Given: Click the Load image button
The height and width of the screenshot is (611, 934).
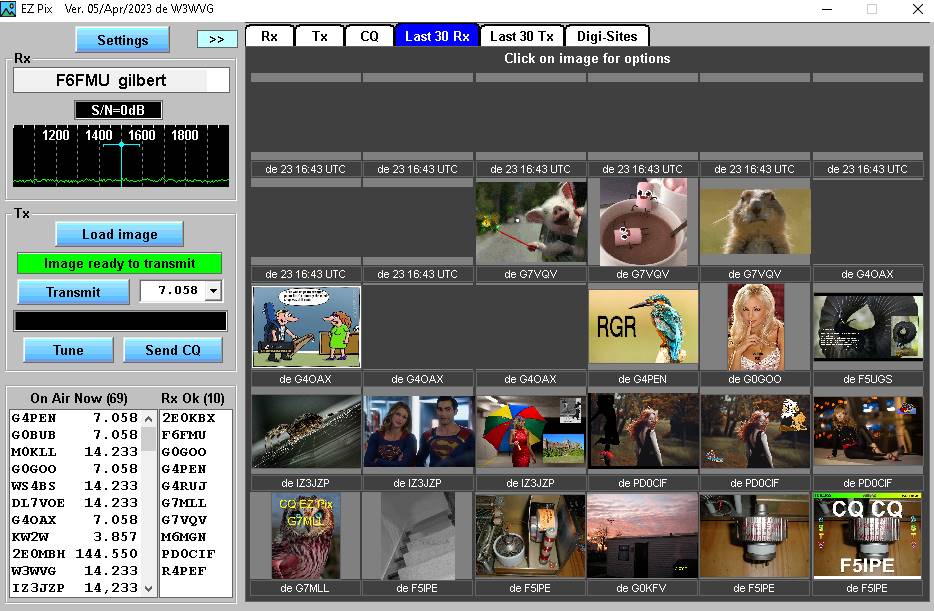Looking at the screenshot, I should 119,234.
